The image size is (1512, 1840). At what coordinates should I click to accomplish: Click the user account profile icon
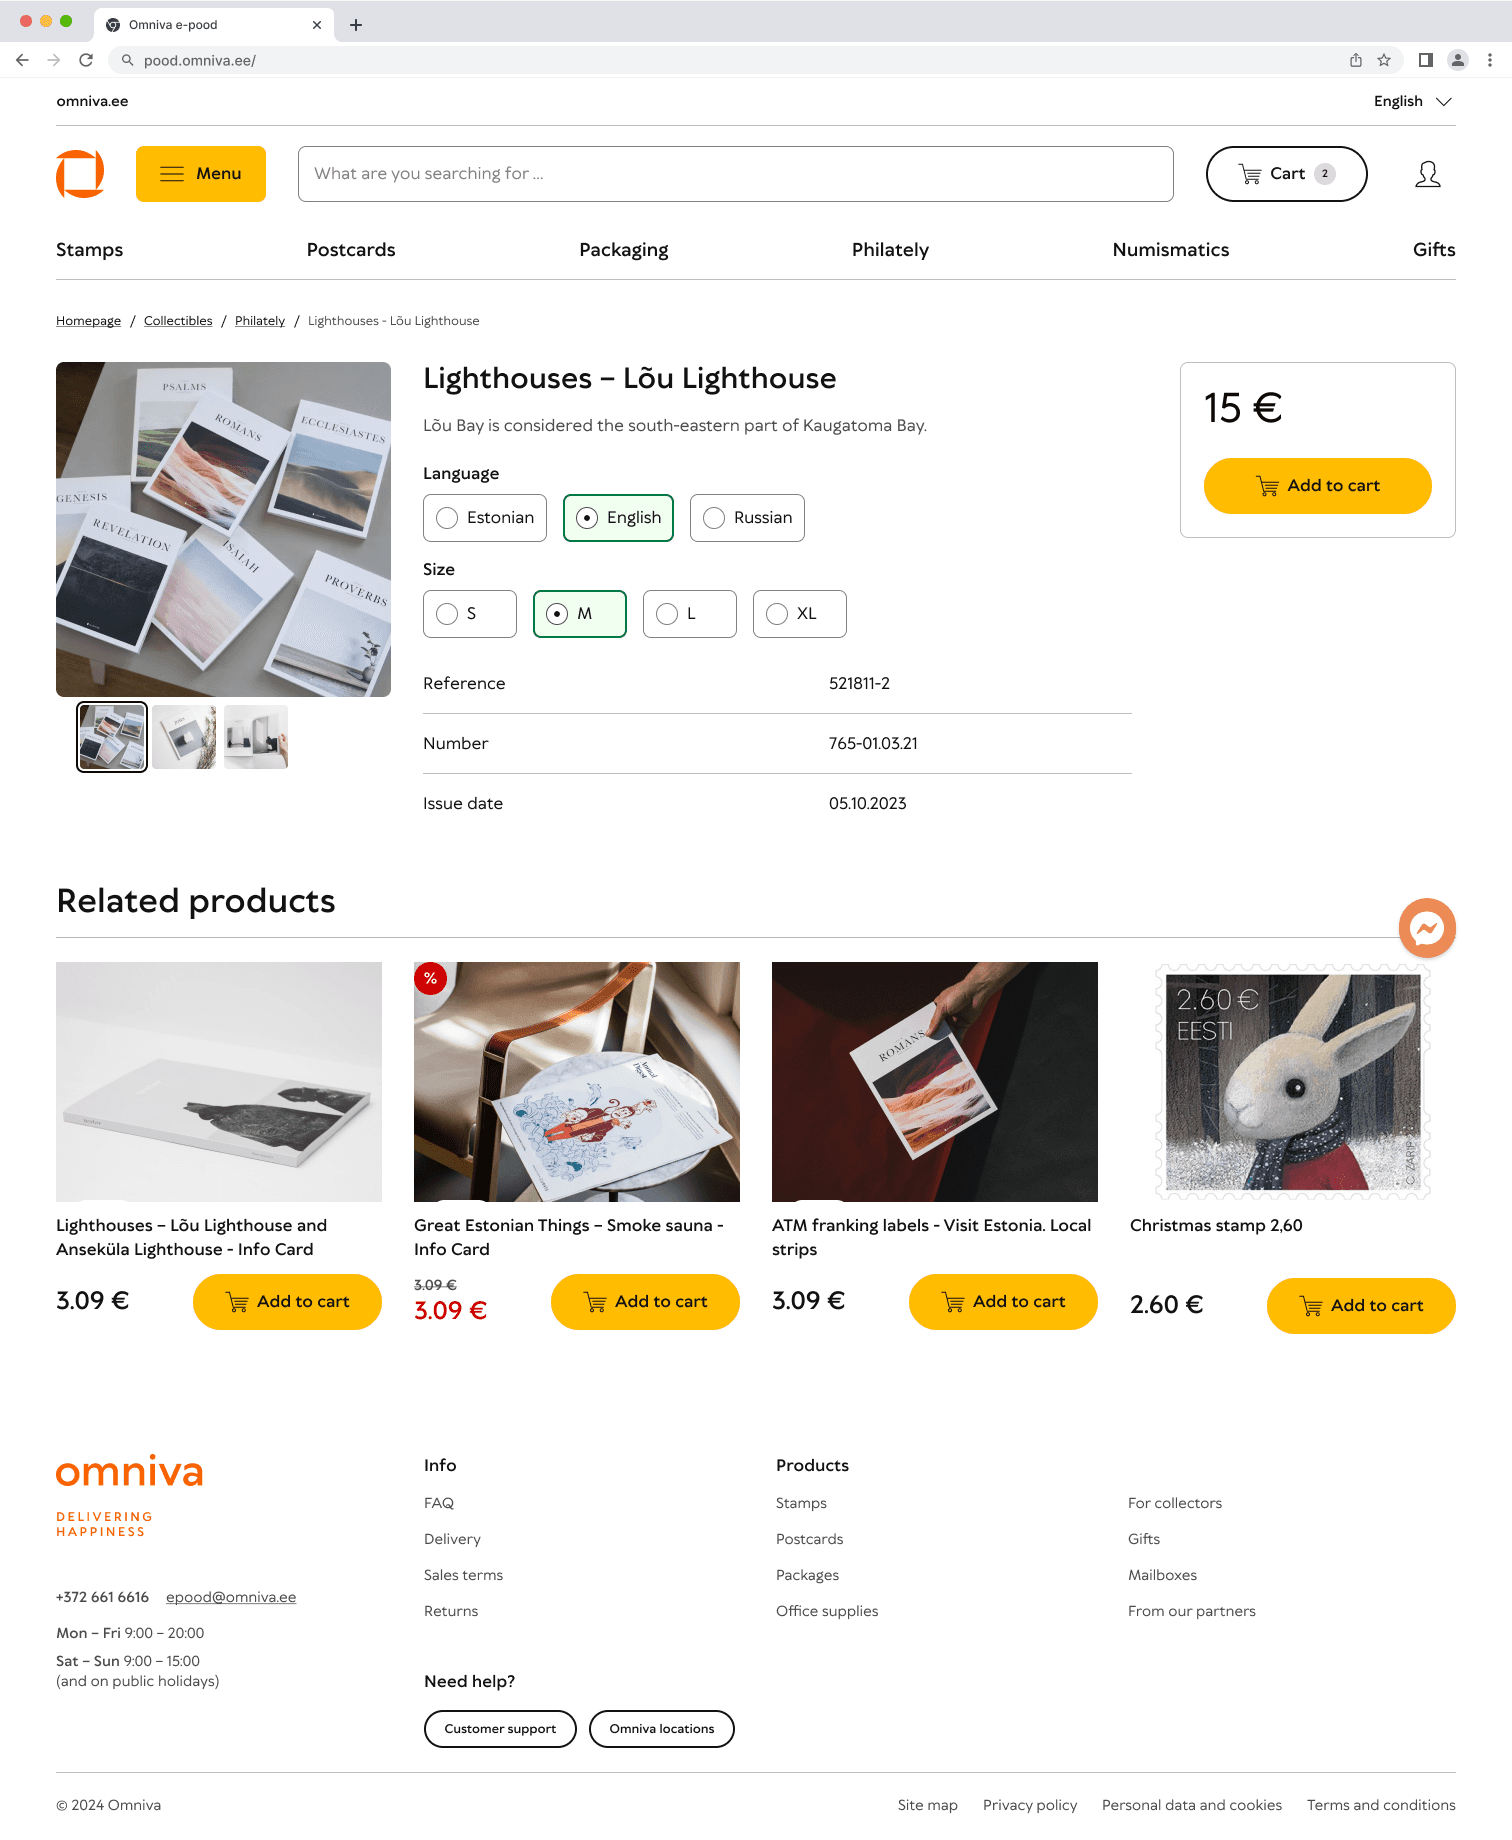tap(1428, 174)
